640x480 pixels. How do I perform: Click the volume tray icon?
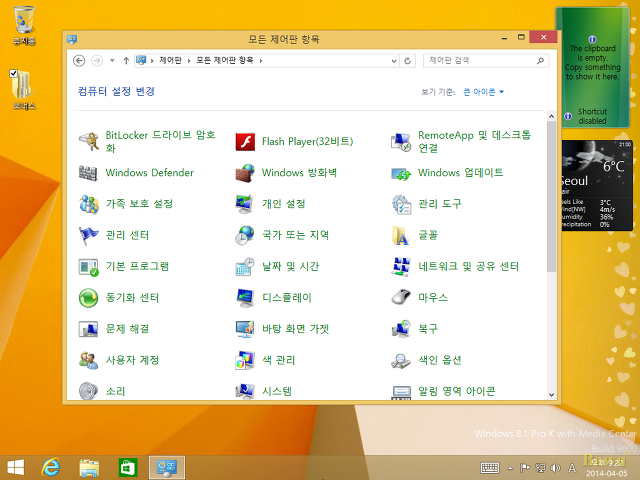pyautogui.click(x=556, y=468)
